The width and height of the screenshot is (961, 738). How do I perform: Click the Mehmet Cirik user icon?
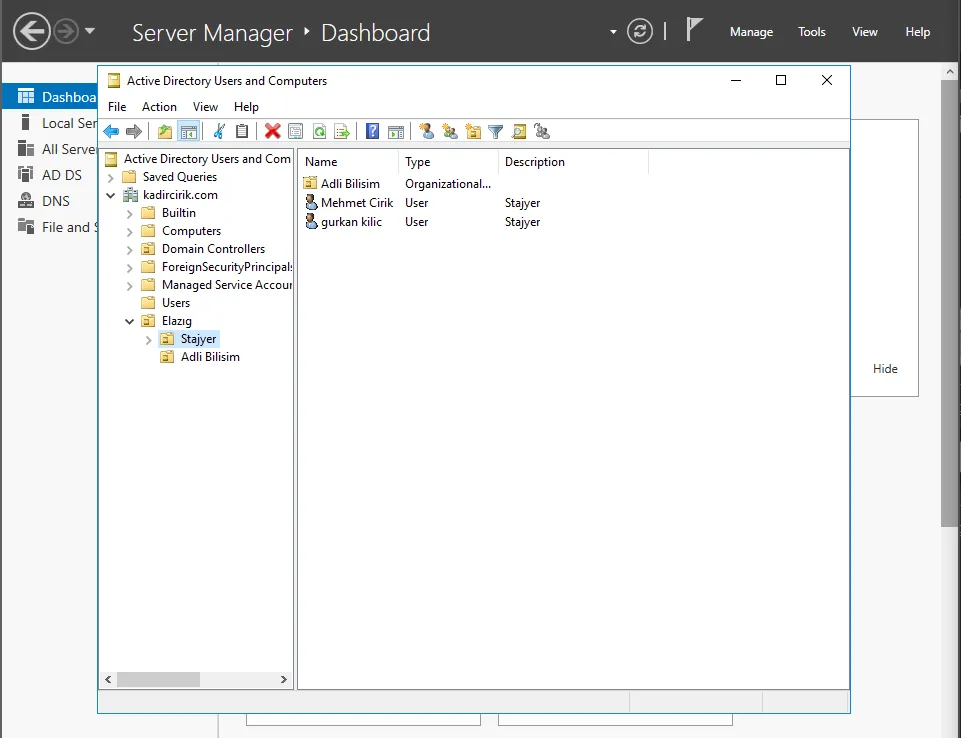(x=311, y=202)
